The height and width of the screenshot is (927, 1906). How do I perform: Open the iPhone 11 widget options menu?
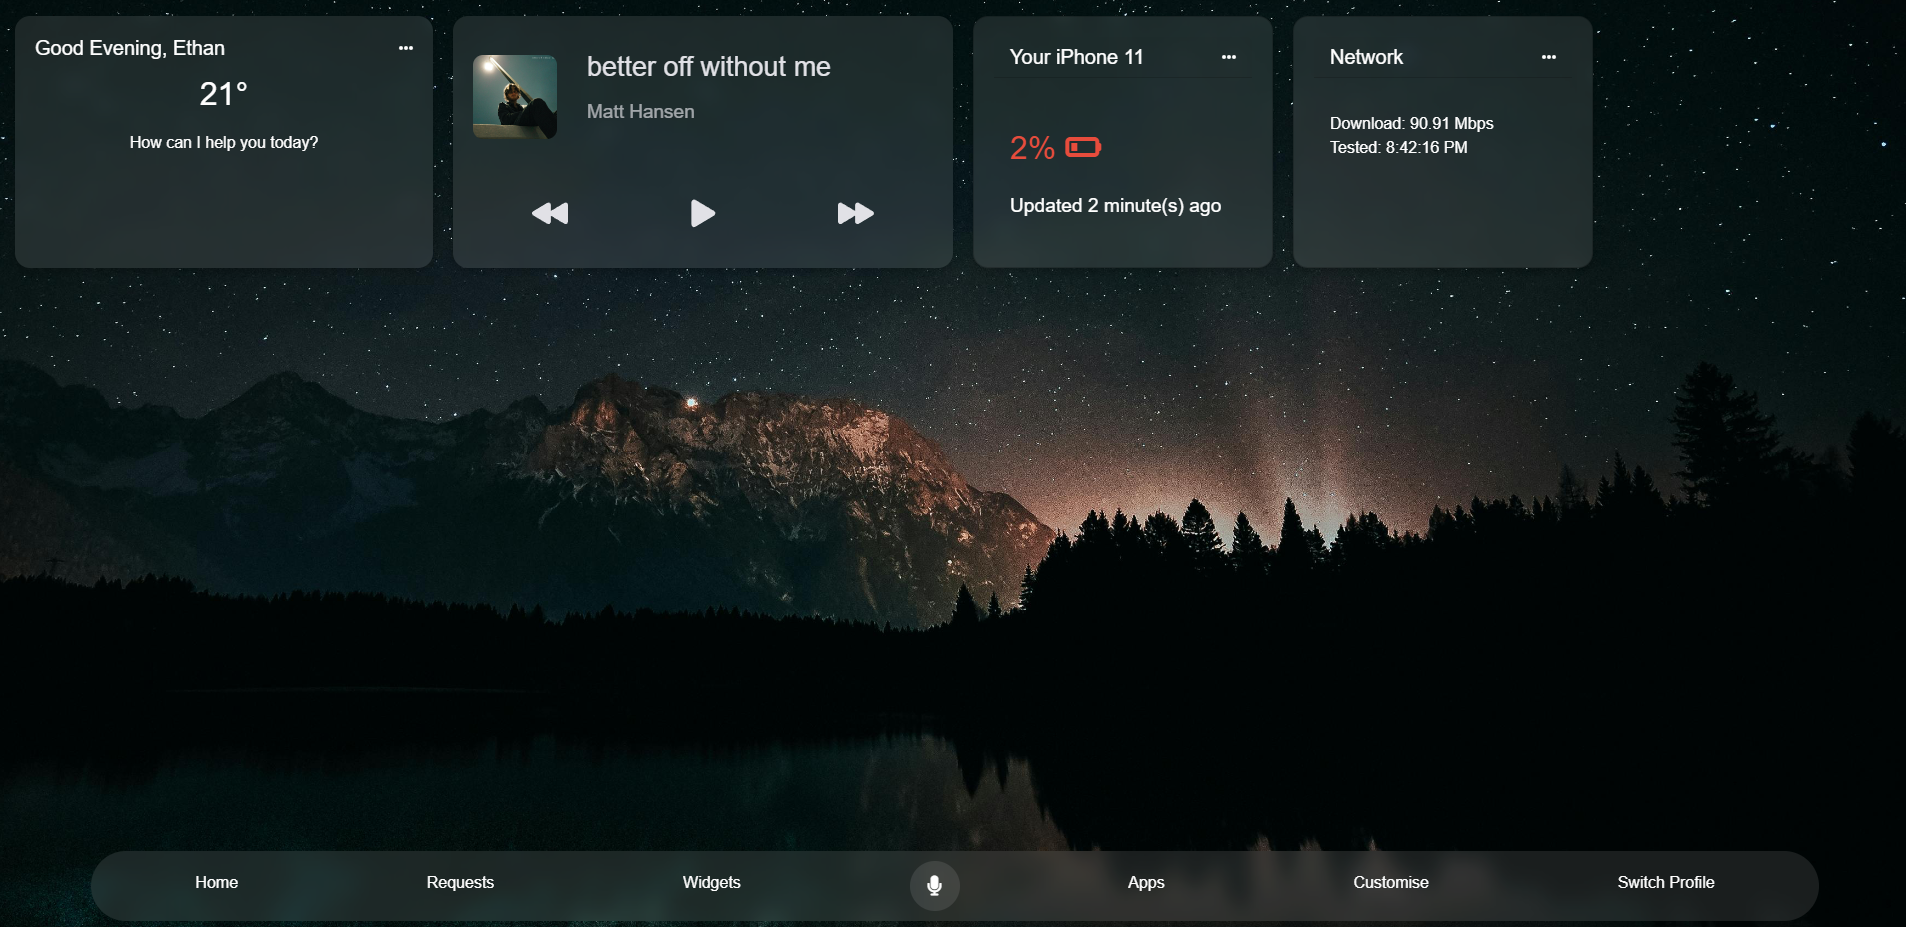click(x=1228, y=57)
